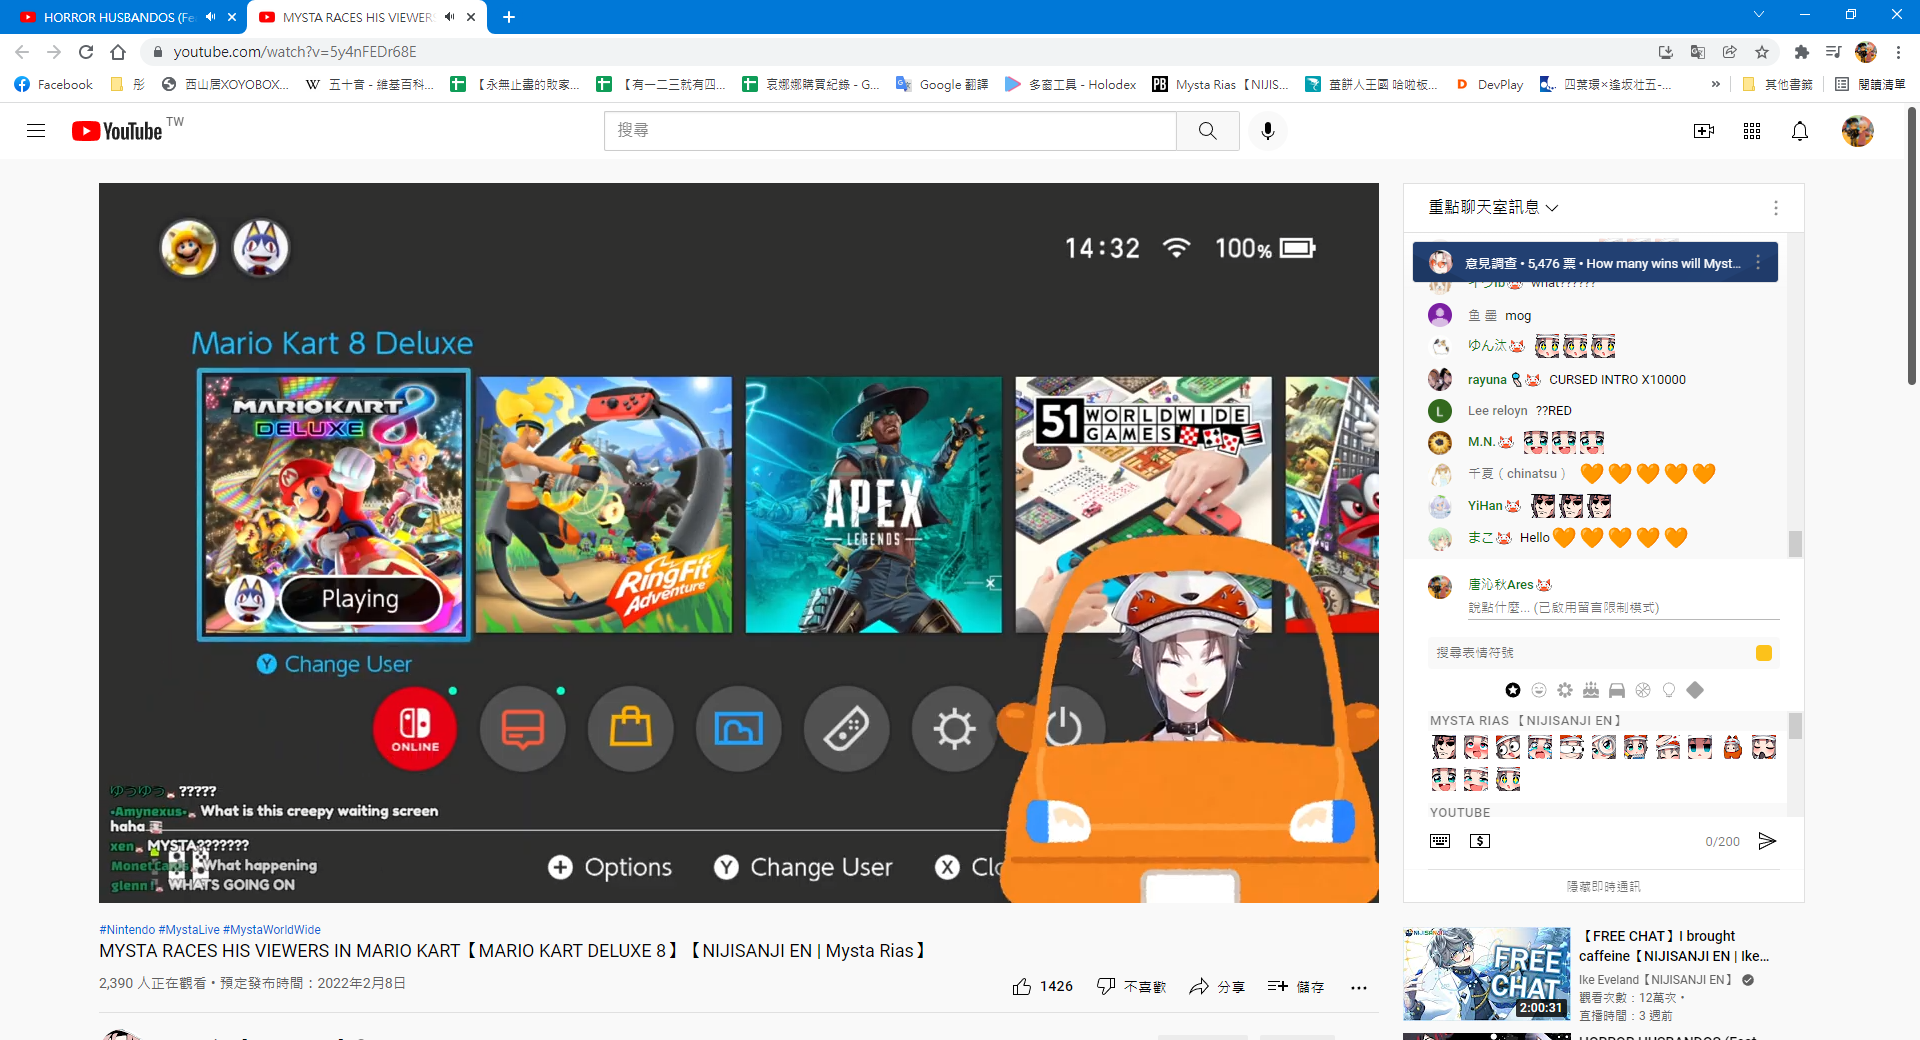
Task: Reload the page
Action: point(86,52)
